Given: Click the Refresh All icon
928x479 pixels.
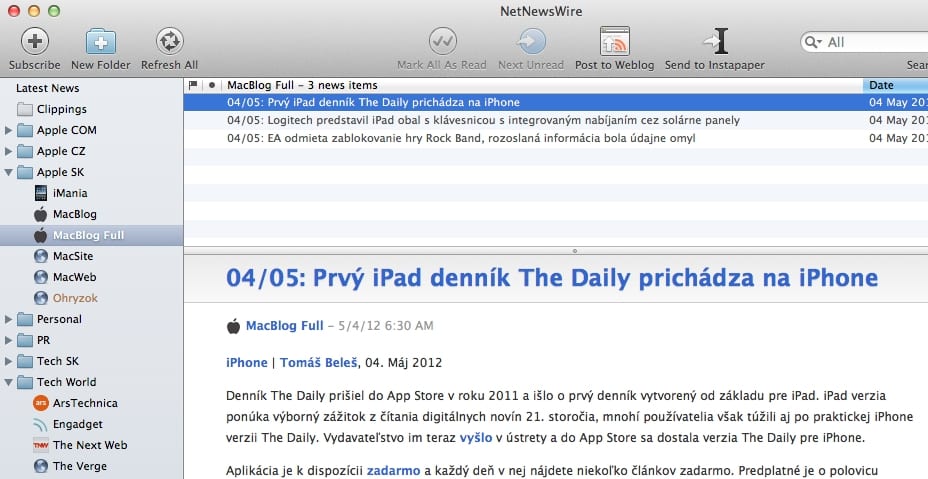Looking at the screenshot, I should click(169, 41).
